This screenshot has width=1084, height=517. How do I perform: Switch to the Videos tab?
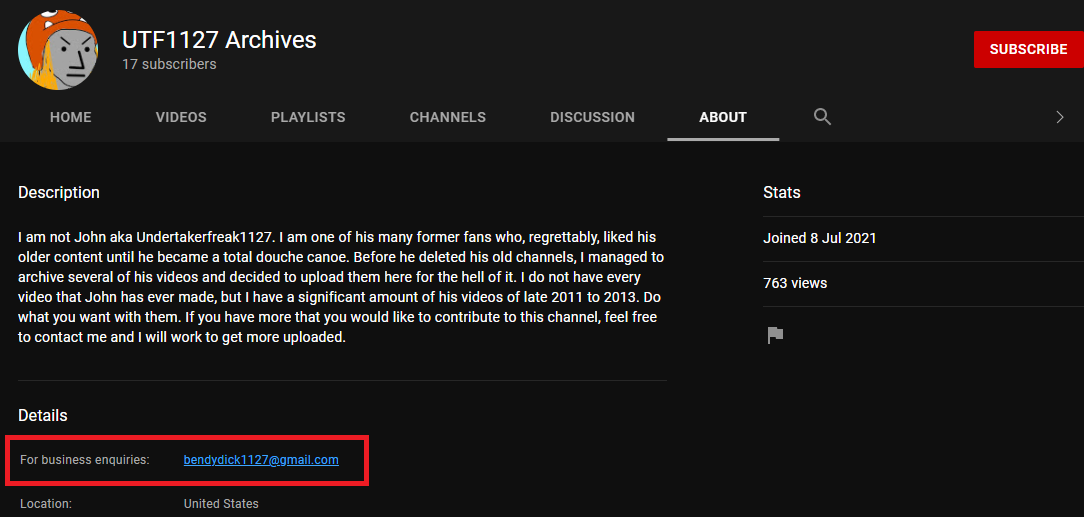(x=181, y=118)
